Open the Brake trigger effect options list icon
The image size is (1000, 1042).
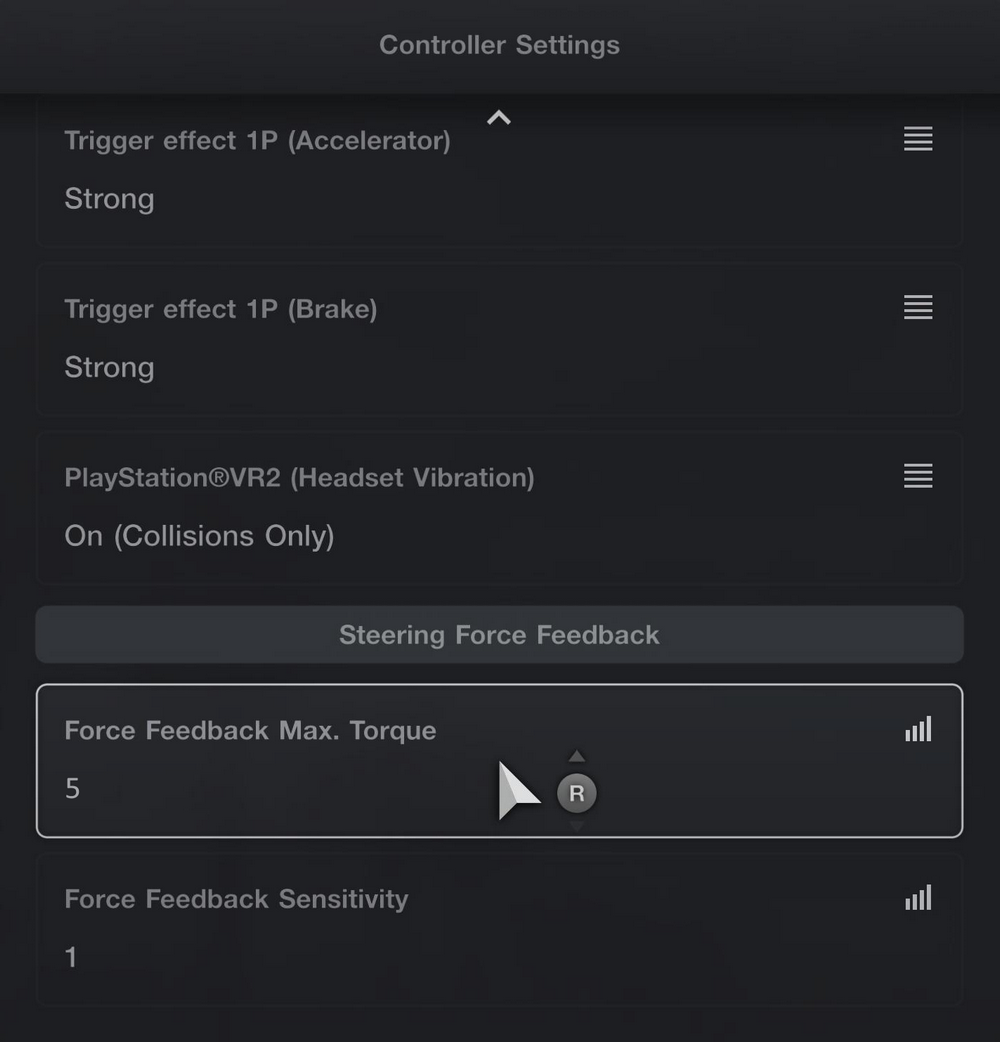click(x=918, y=307)
